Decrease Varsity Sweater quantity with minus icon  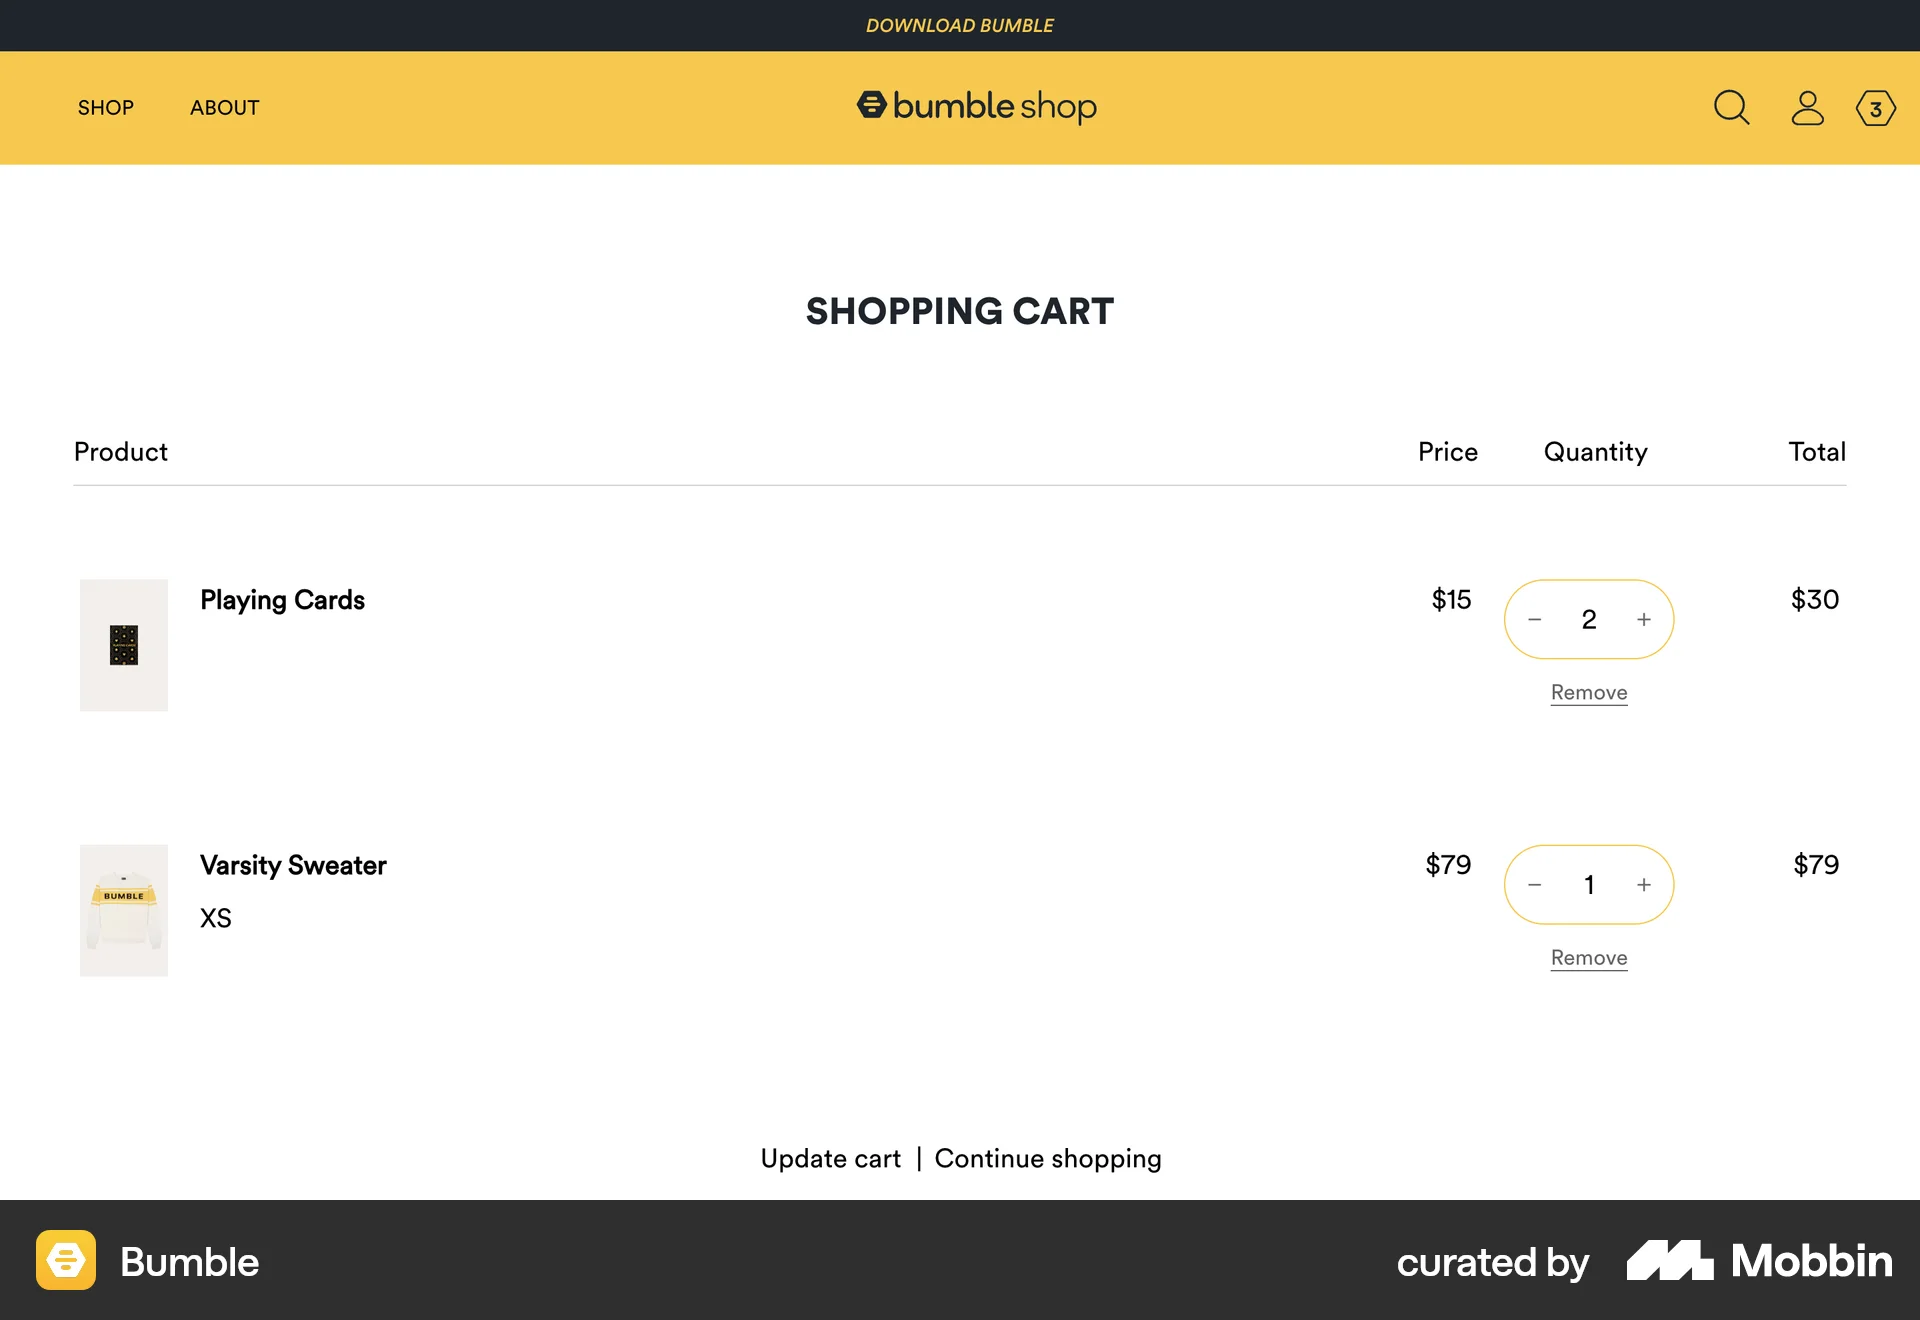pyautogui.click(x=1534, y=884)
